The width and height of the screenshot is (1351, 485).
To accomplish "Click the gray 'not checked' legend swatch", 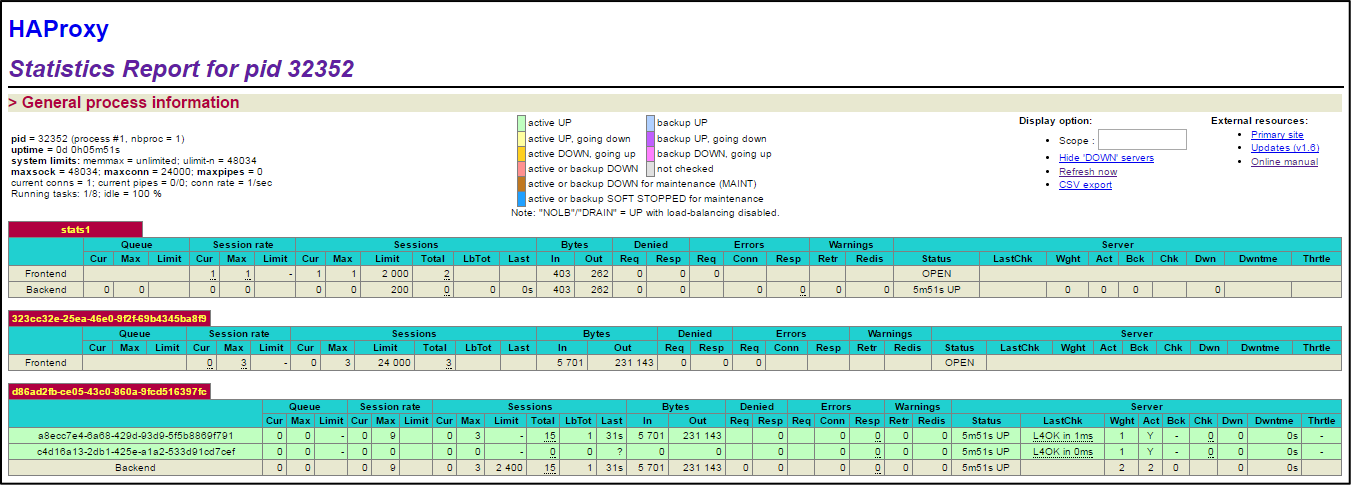I will pyautogui.click(x=650, y=169).
